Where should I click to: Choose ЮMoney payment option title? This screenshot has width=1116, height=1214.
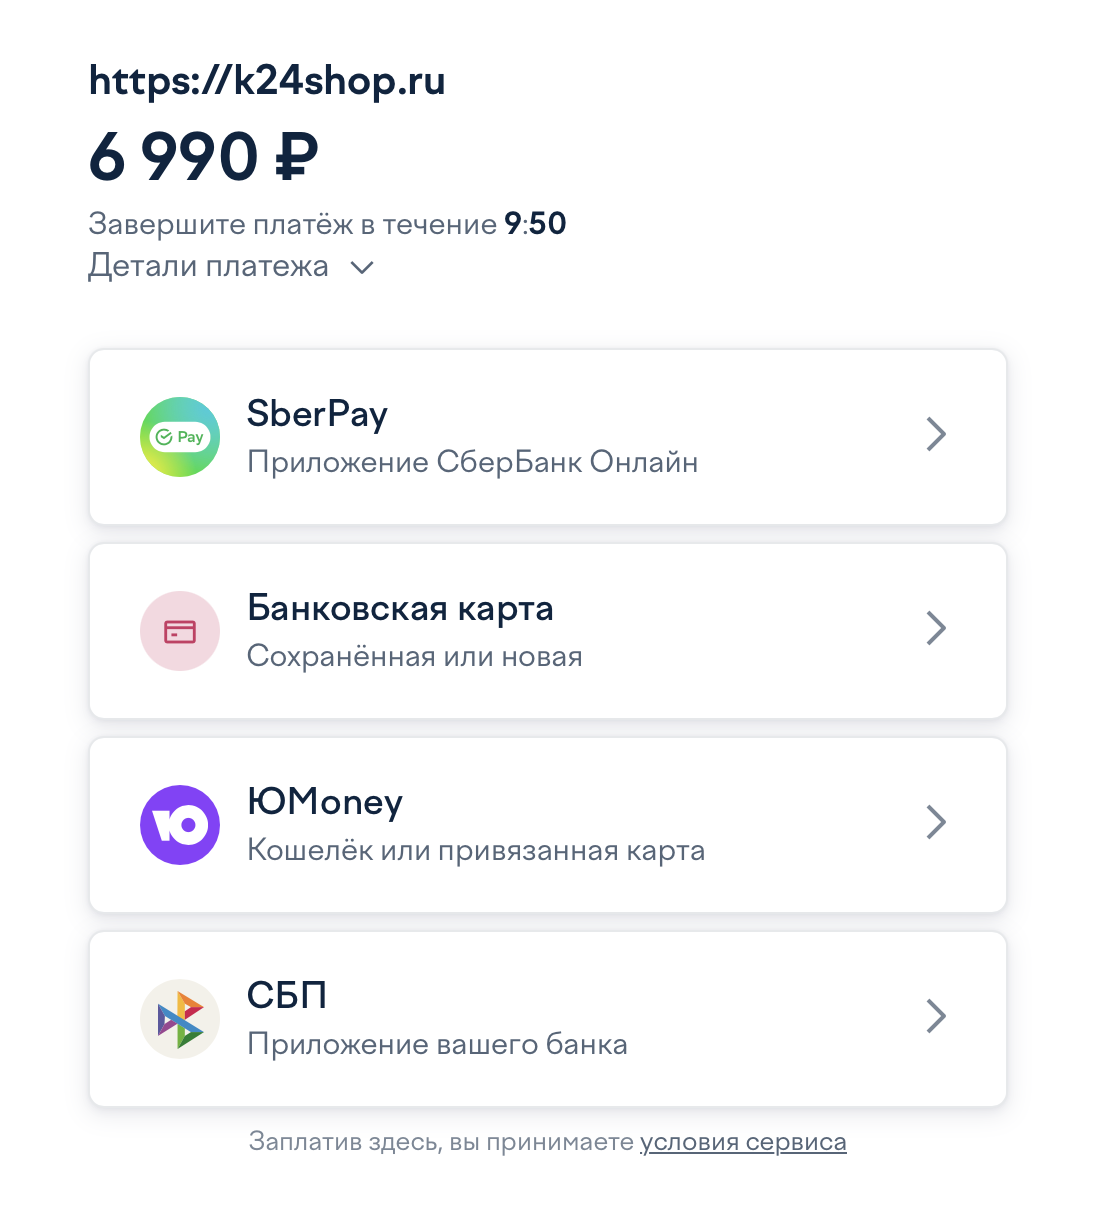325,803
